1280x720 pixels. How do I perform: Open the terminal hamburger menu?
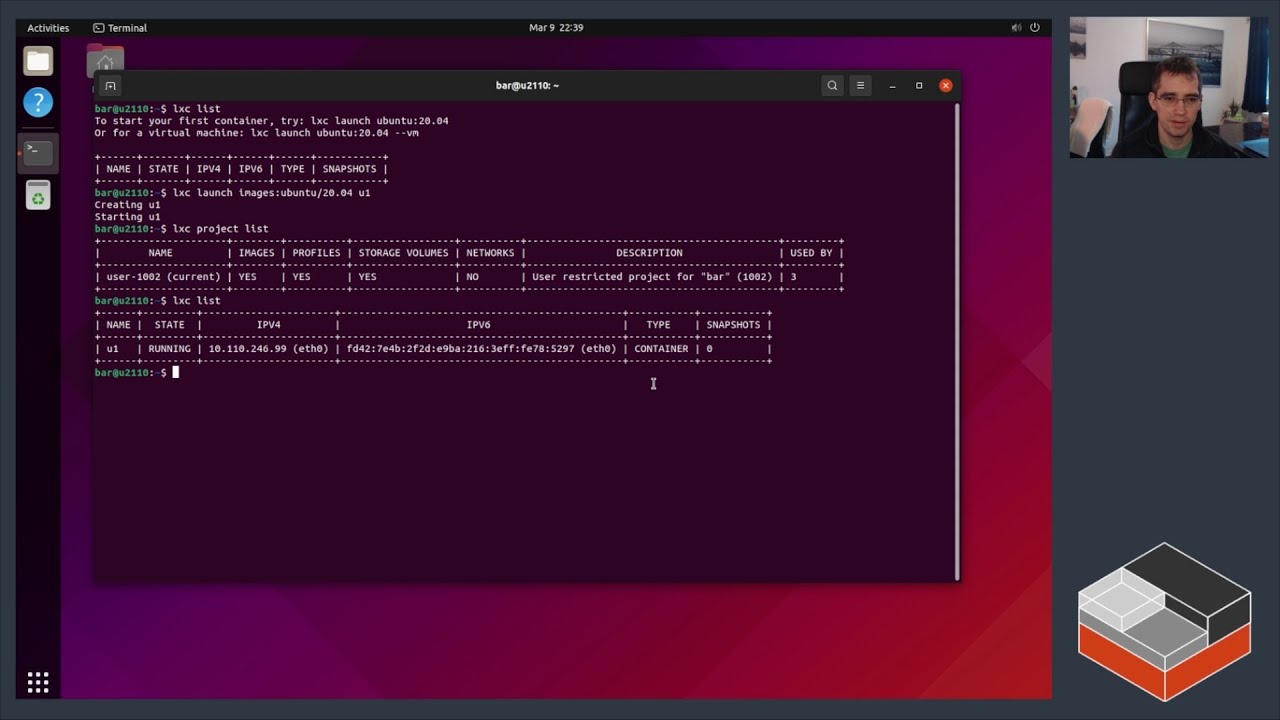(x=860, y=86)
